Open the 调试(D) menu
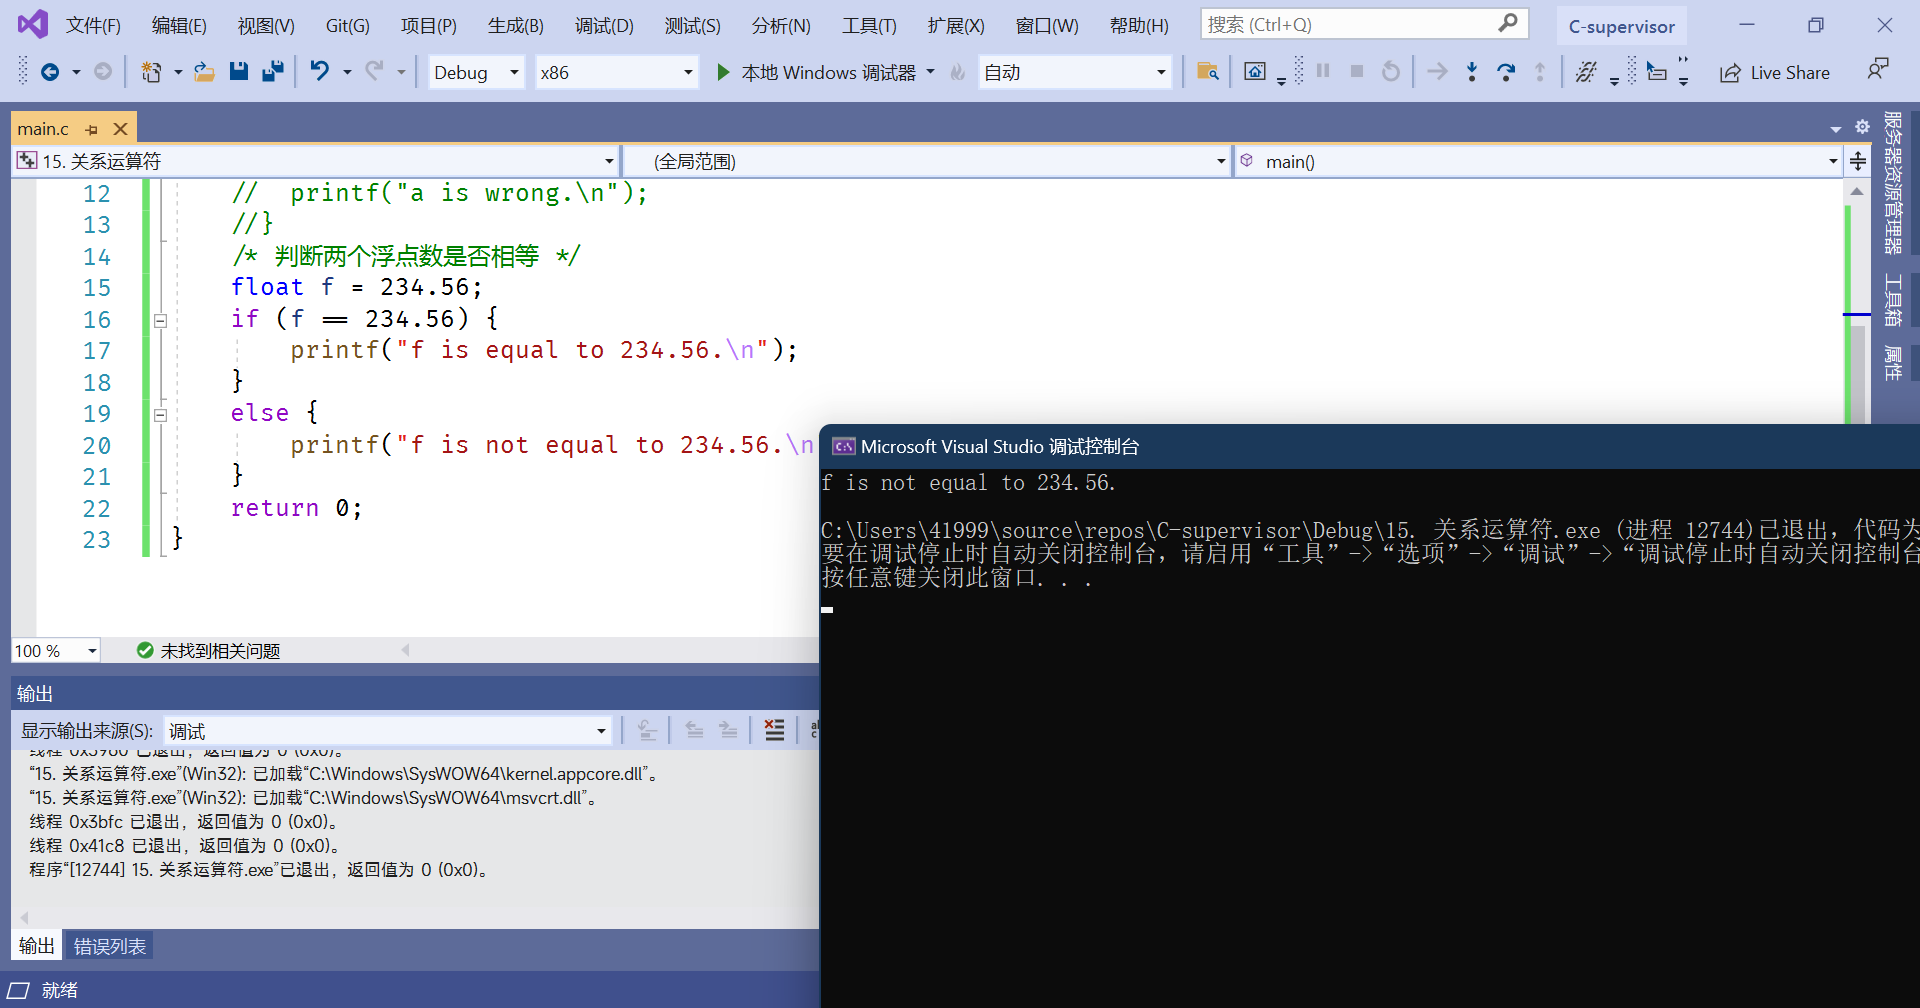 click(604, 25)
